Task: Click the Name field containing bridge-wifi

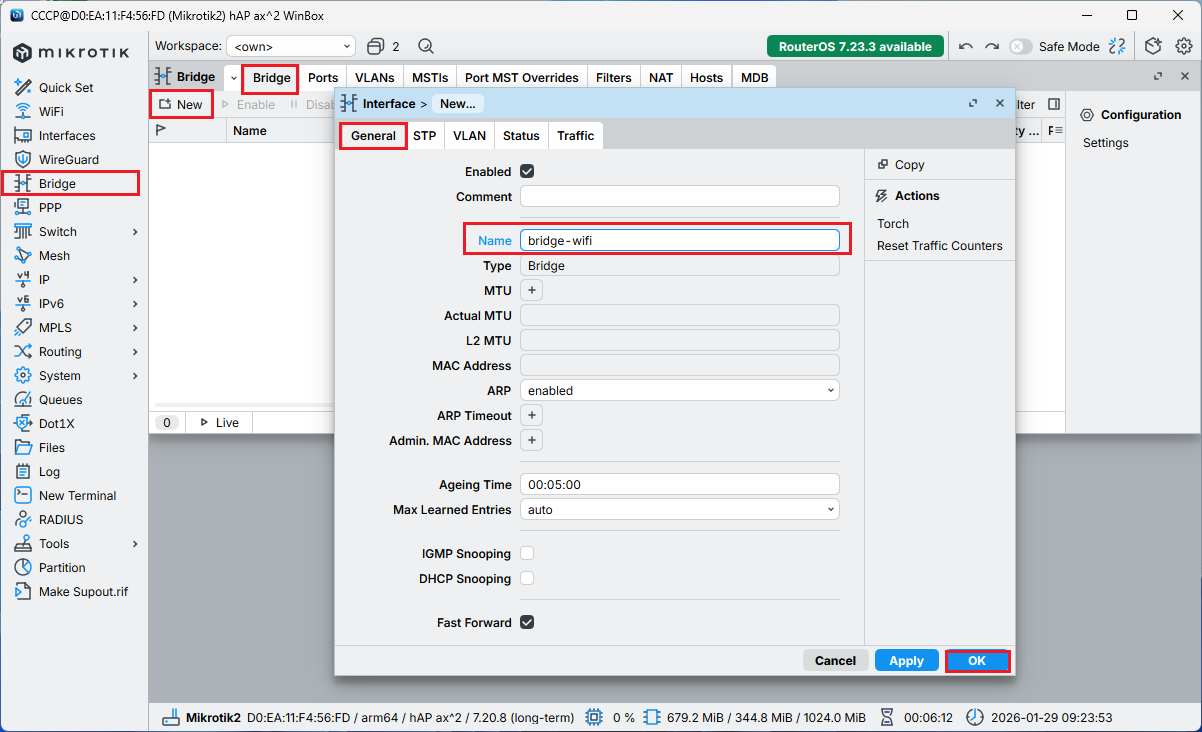Action: coord(680,240)
